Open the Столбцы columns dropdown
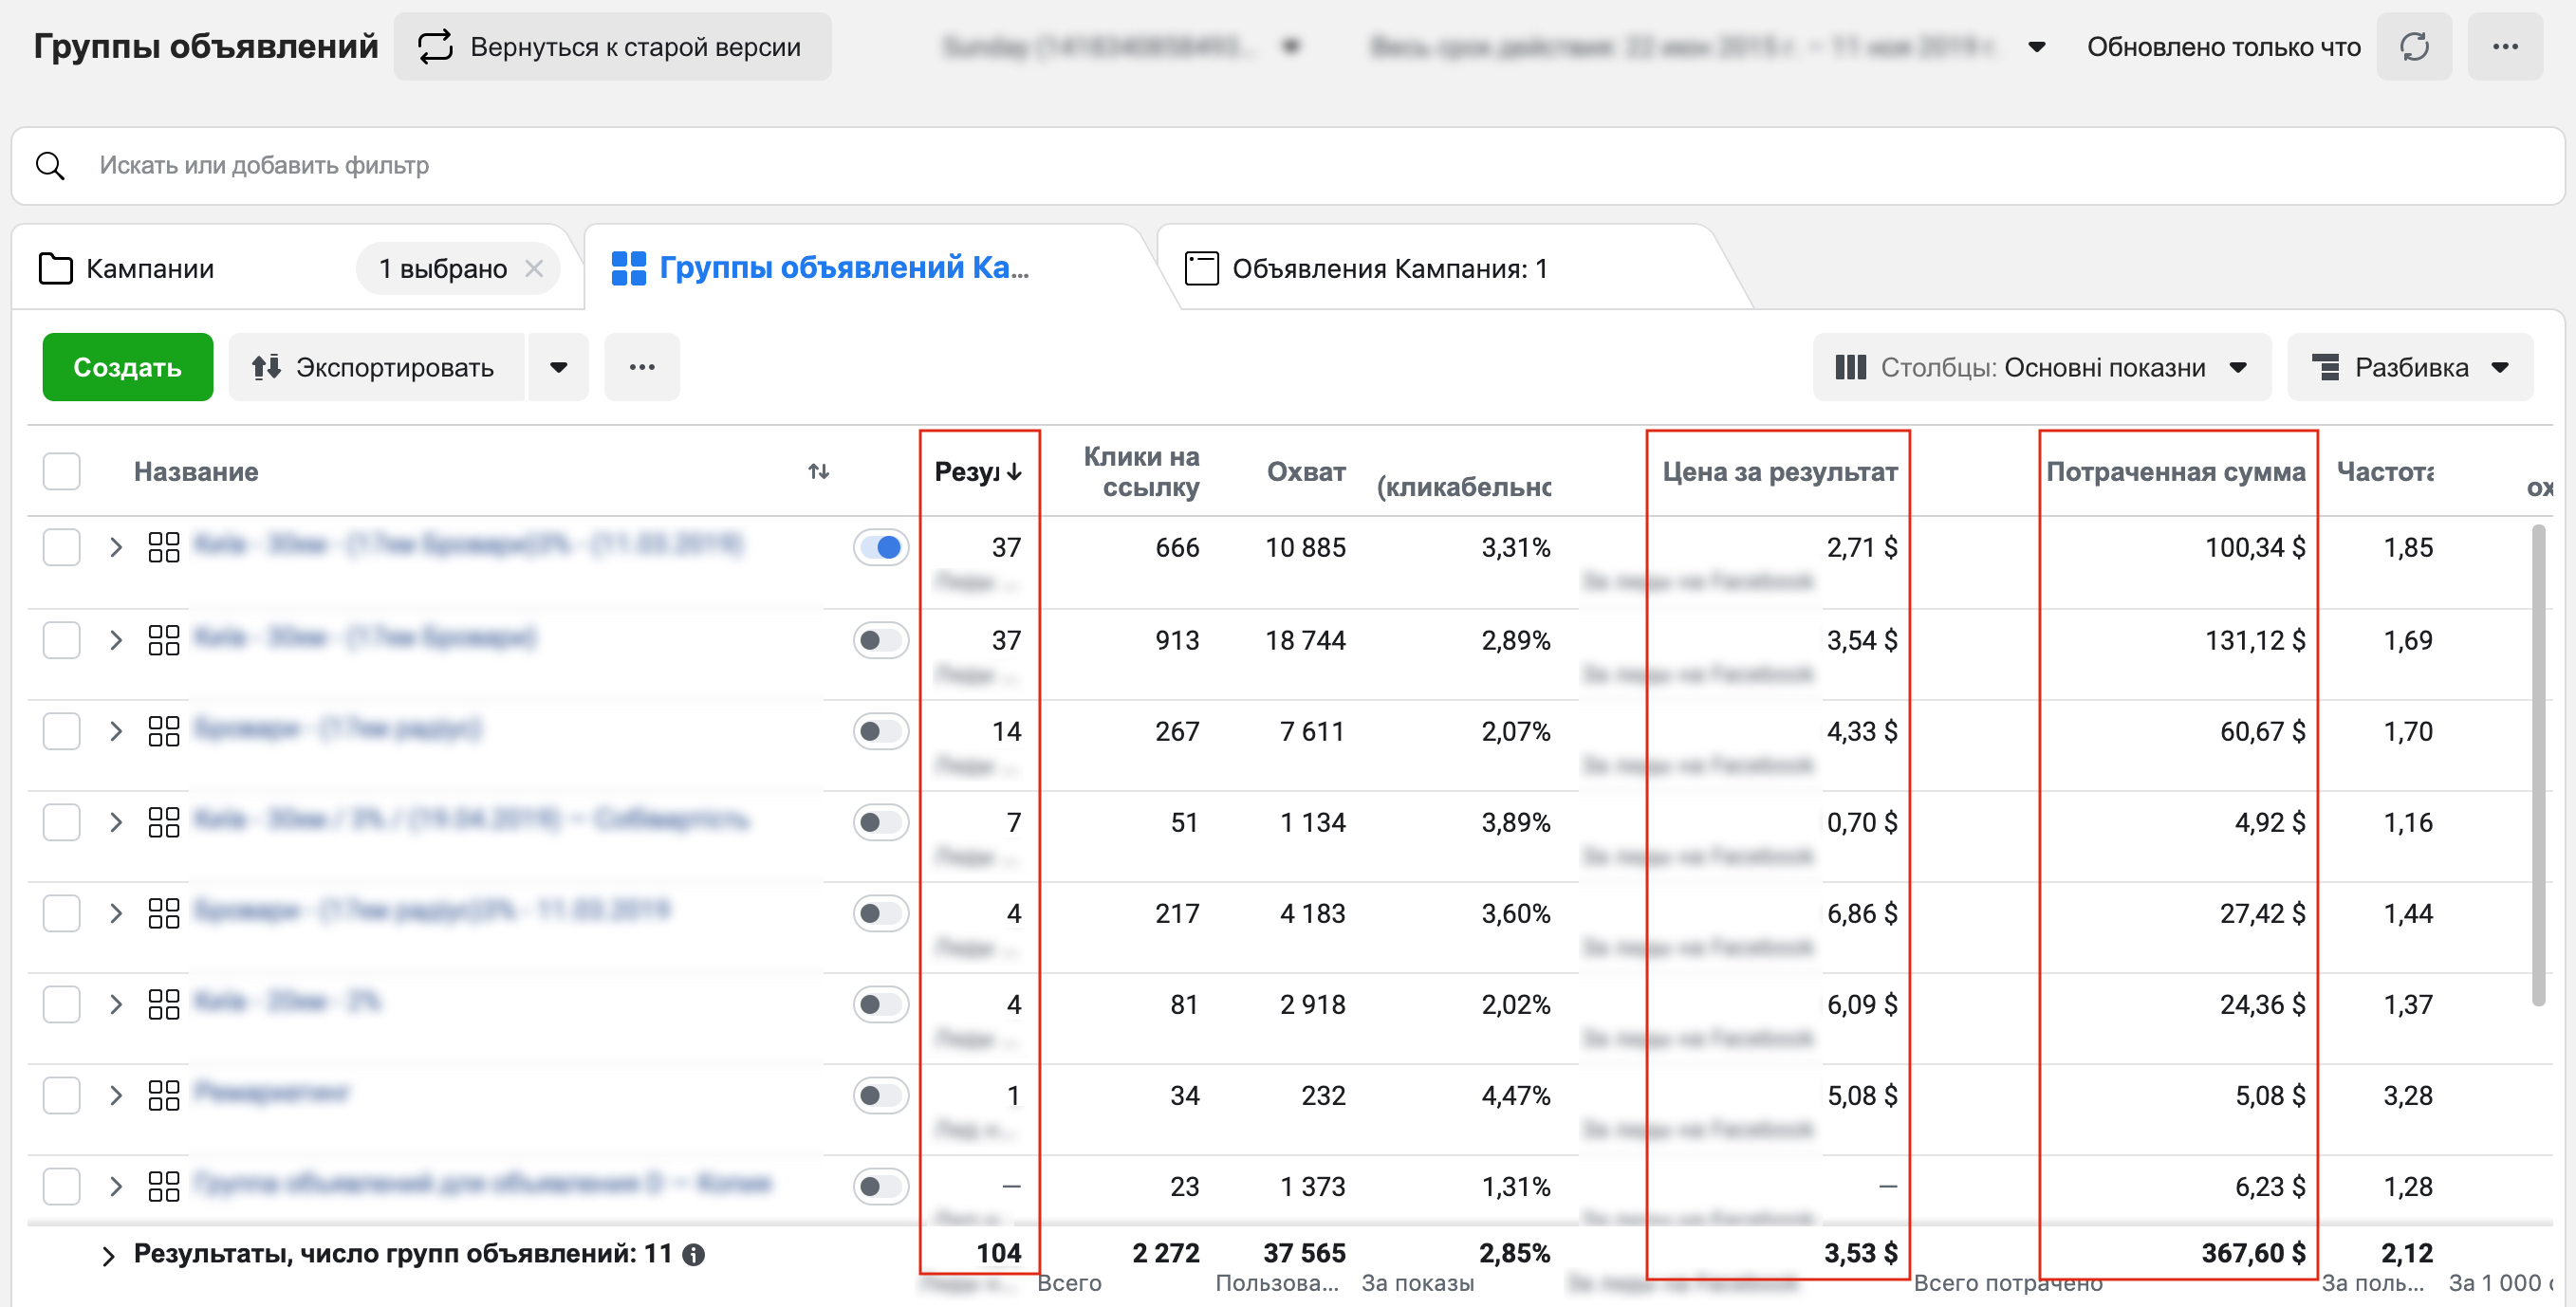 tap(2042, 367)
